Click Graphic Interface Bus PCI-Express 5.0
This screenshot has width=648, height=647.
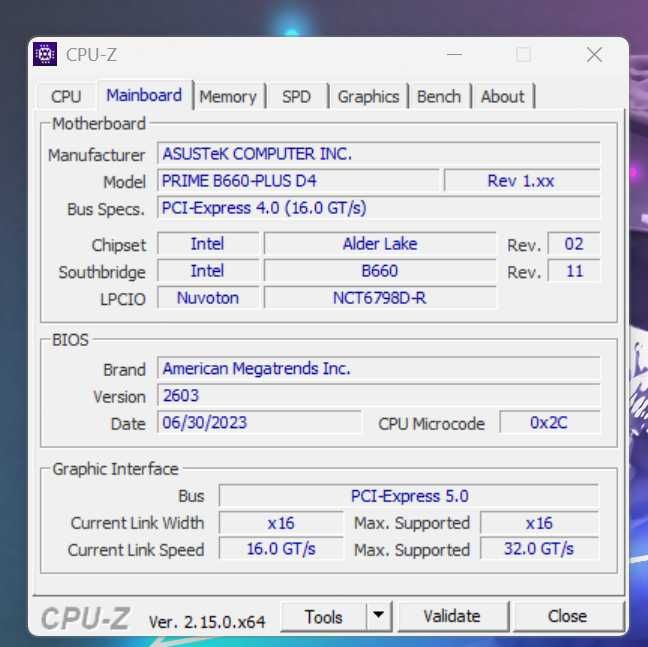409,496
